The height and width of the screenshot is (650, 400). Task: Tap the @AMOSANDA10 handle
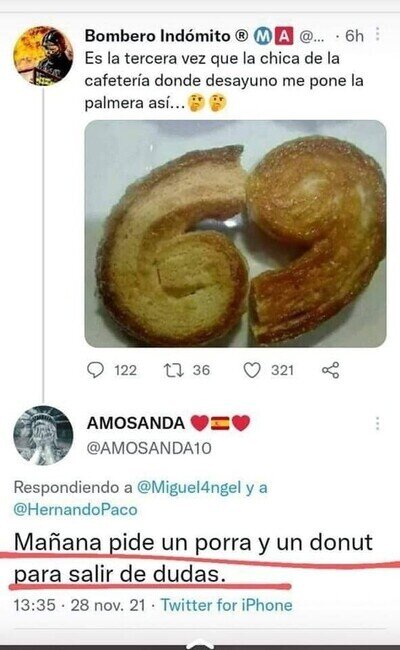(149, 448)
